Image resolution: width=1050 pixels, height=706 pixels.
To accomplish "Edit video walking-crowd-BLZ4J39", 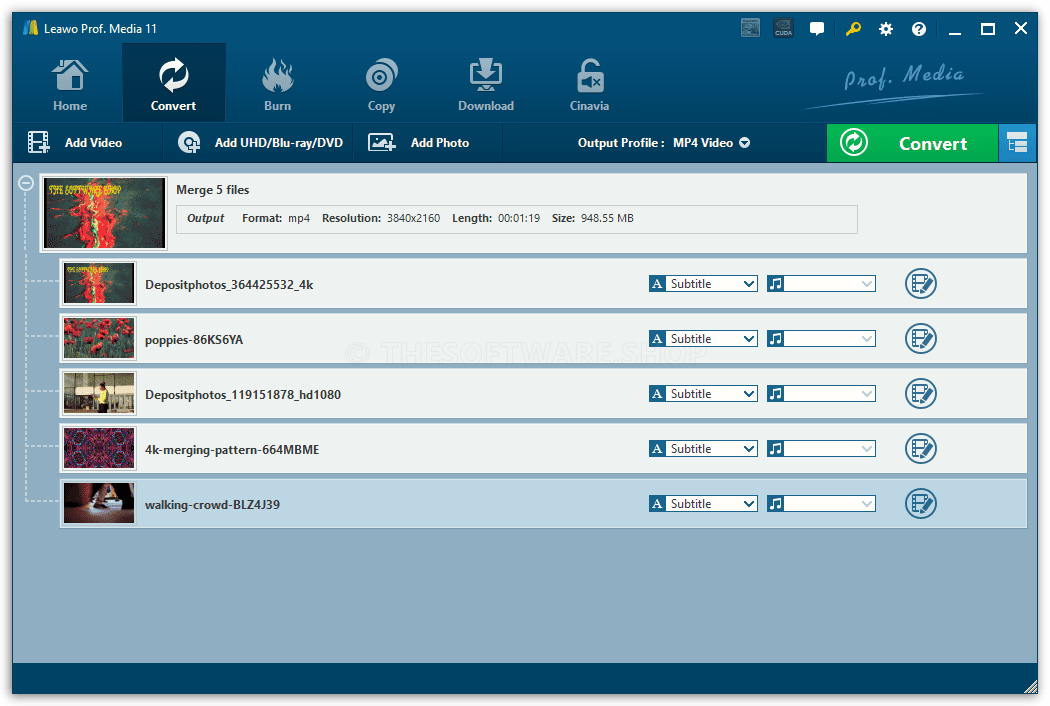I will pyautogui.click(x=921, y=504).
